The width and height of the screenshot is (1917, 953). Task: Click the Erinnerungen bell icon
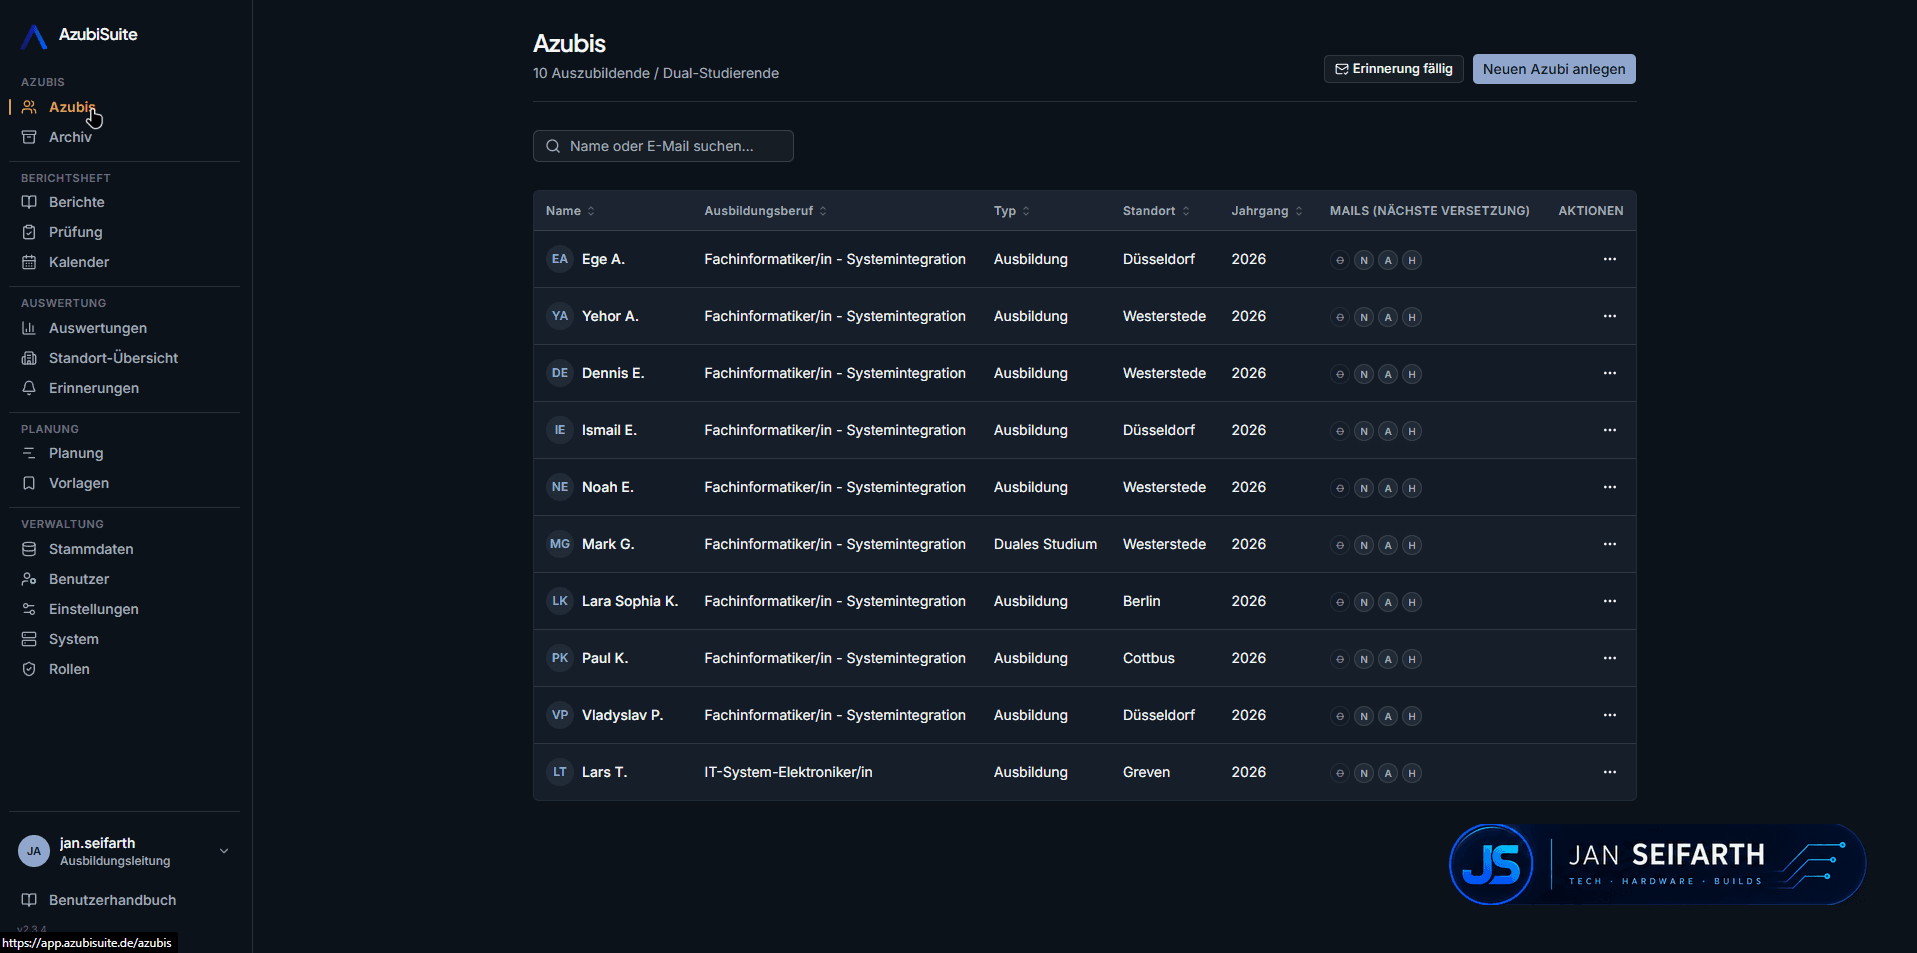(29, 388)
